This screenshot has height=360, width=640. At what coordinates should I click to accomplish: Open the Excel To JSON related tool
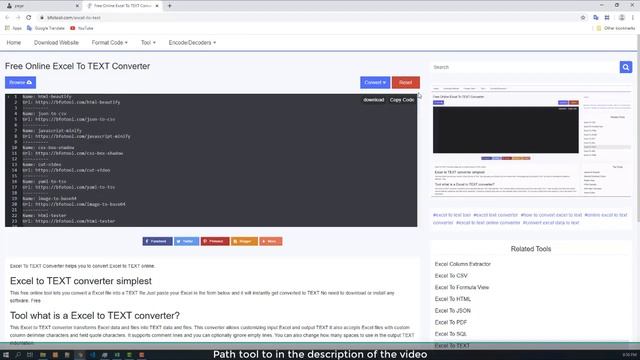click(453, 311)
